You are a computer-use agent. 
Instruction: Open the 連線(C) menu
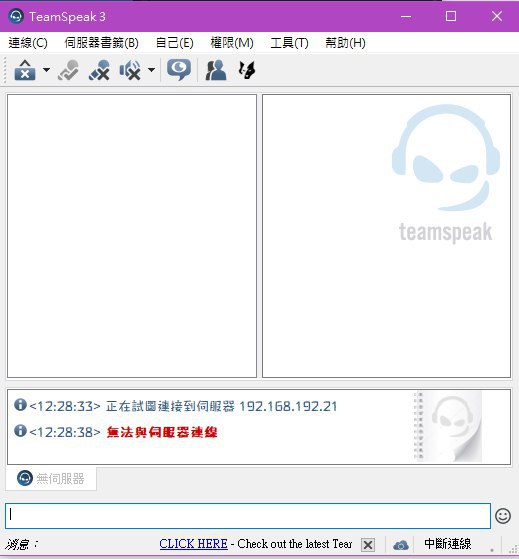click(x=28, y=43)
